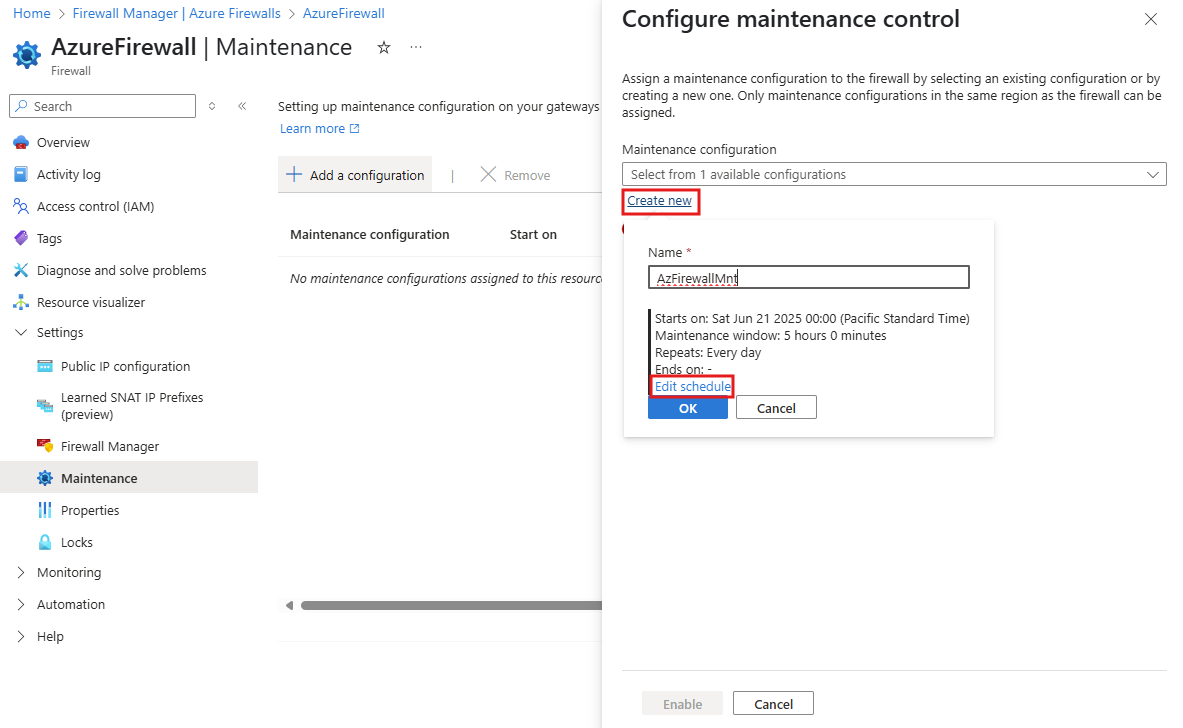Open Edit schedule for the maintenance window
This screenshot has height=728, width=1183.
coord(691,386)
